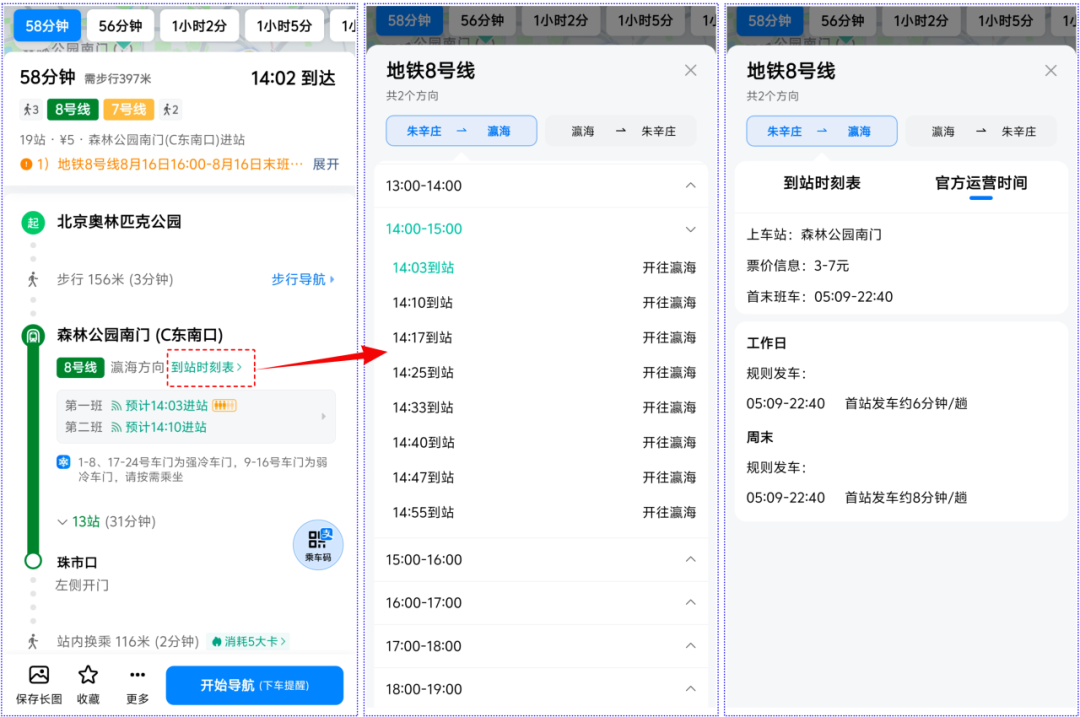The image size is (1080, 717).
Task: Select the orange 7号线 line badge
Action: coord(128,109)
